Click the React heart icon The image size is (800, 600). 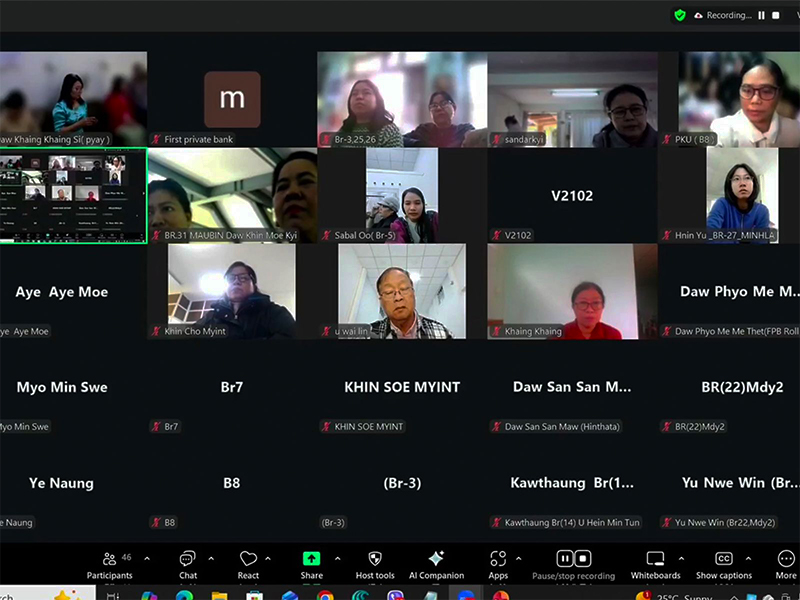pos(248,559)
